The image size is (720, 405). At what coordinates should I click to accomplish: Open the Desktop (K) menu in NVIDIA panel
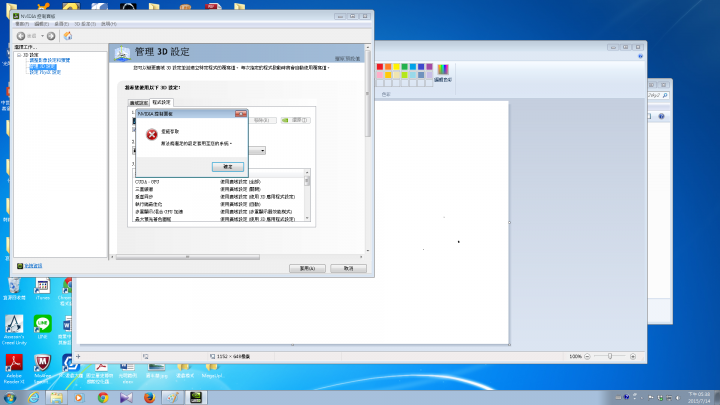click(x=61, y=24)
